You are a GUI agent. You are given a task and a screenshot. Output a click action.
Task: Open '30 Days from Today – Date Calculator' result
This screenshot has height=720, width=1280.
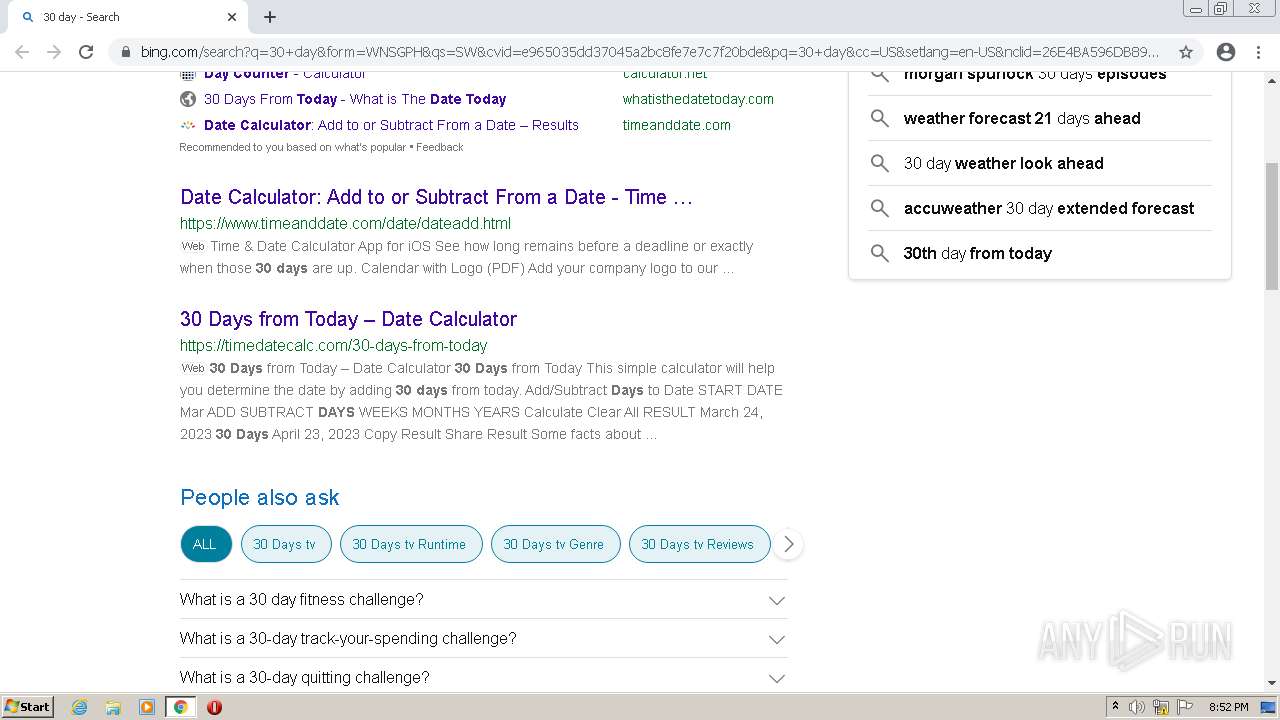click(348, 319)
